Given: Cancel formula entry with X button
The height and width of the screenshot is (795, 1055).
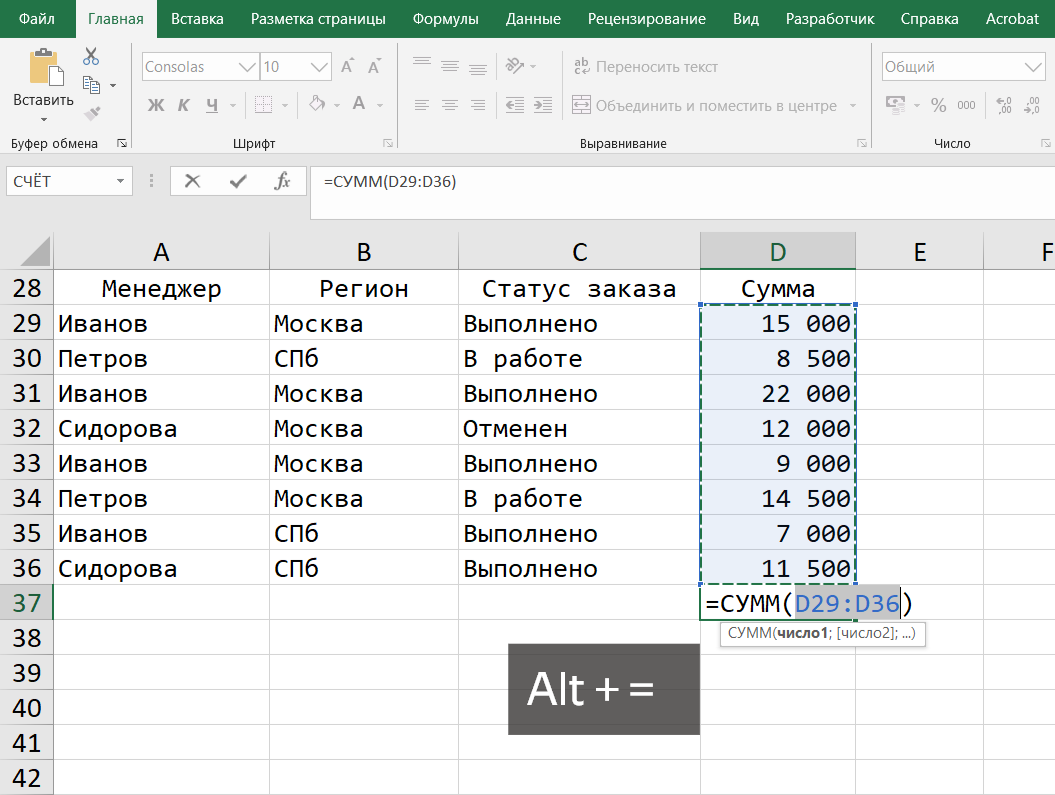Looking at the screenshot, I should coord(192,181).
